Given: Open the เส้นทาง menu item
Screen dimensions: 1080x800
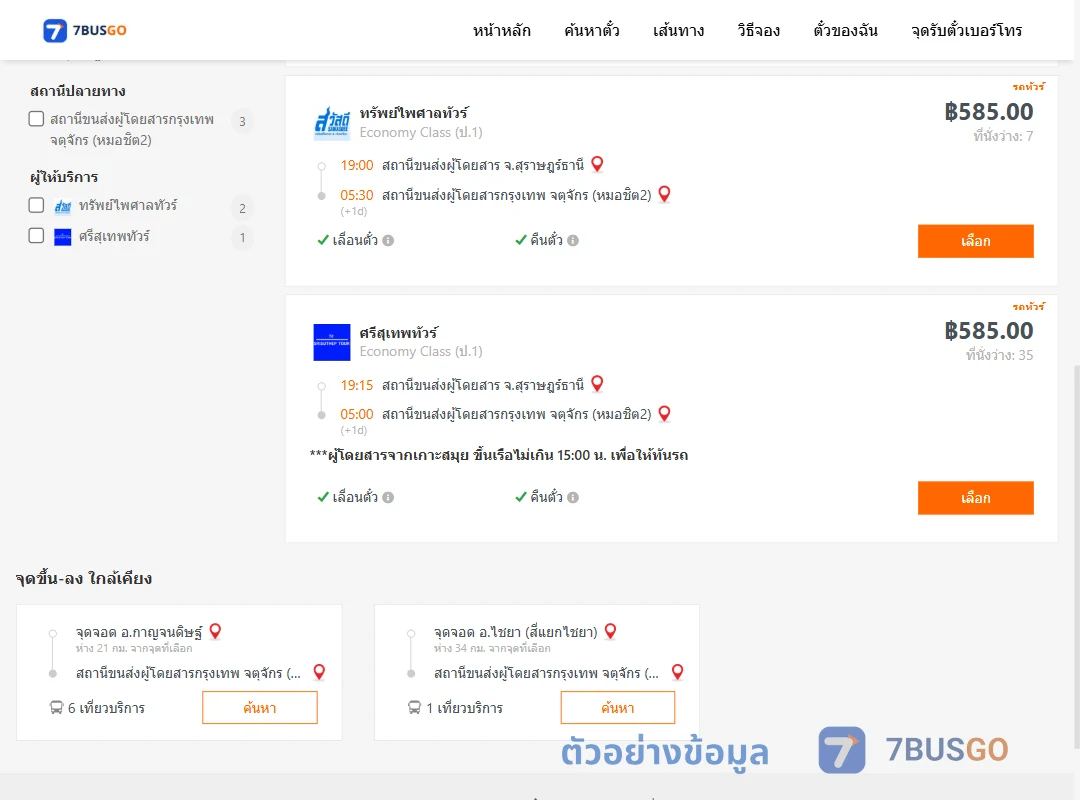Looking at the screenshot, I should tap(678, 30).
